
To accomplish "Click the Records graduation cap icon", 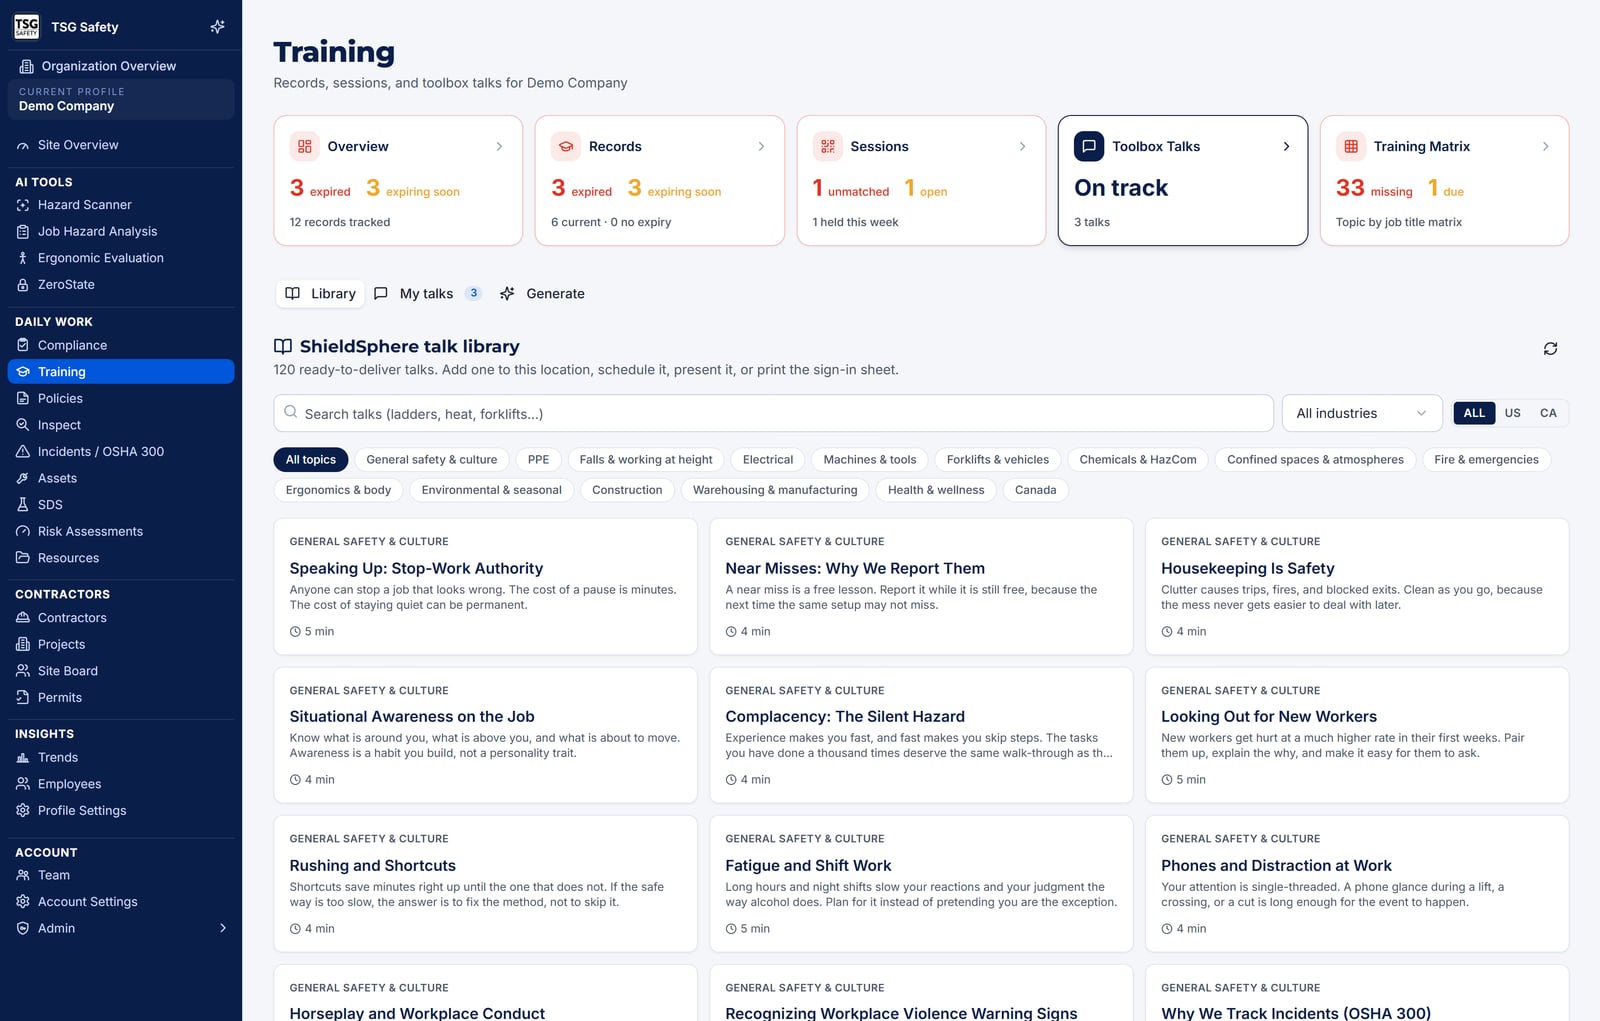I will (x=566, y=146).
